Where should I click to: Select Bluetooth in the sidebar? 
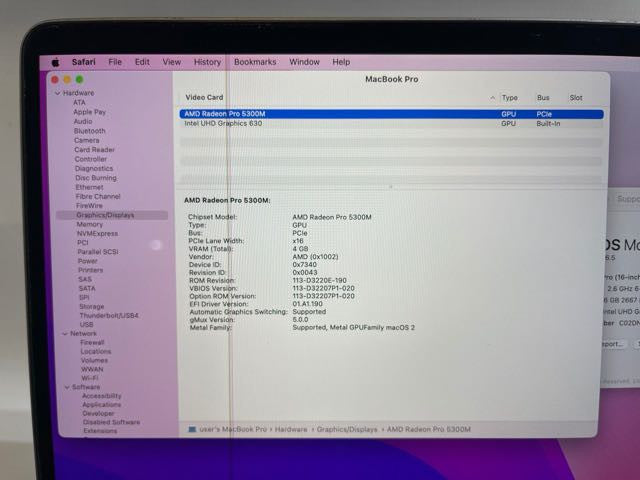tap(90, 131)
